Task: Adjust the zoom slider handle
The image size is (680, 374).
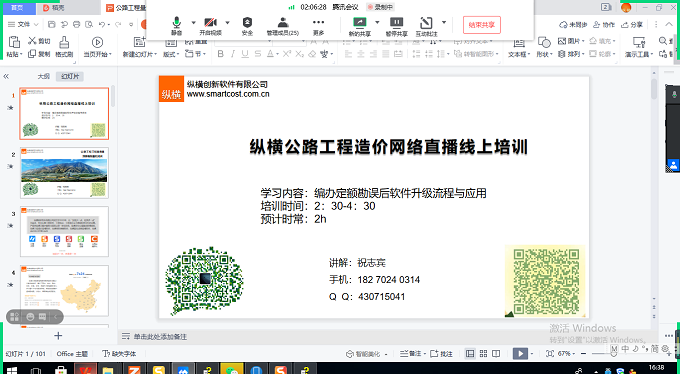Action: 613,354
